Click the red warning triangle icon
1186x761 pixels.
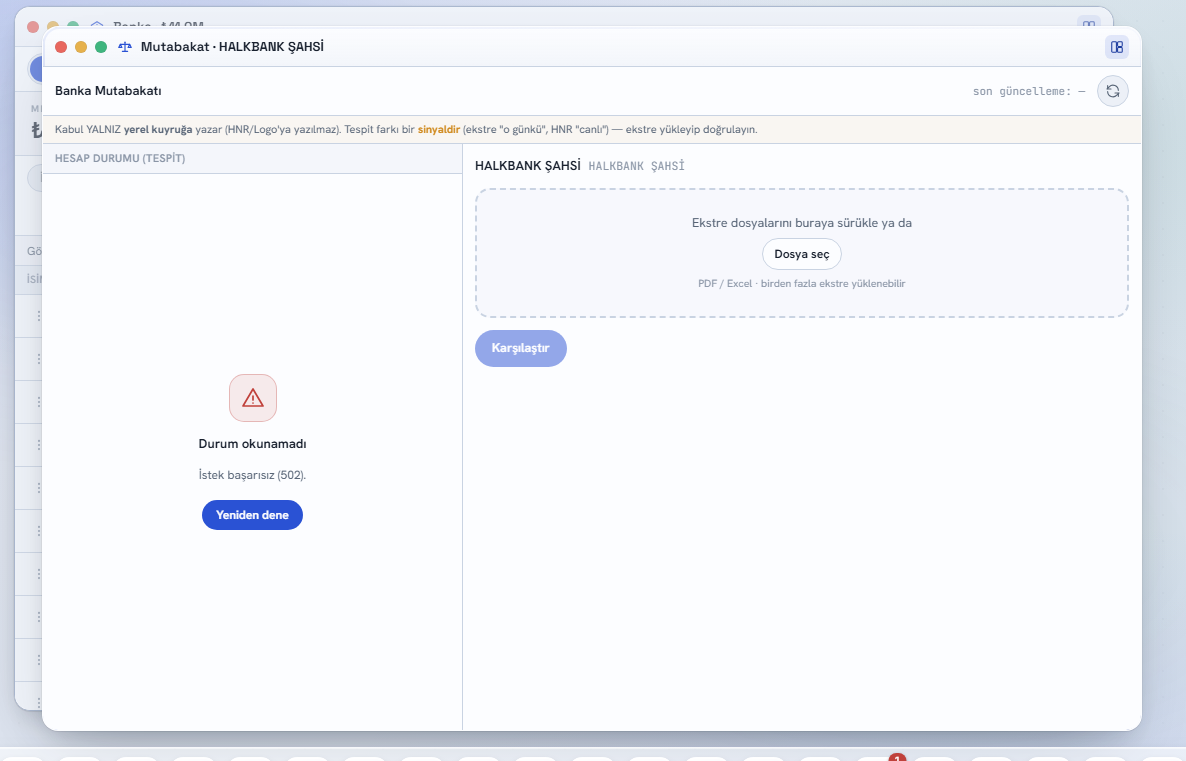click(253, 398)
